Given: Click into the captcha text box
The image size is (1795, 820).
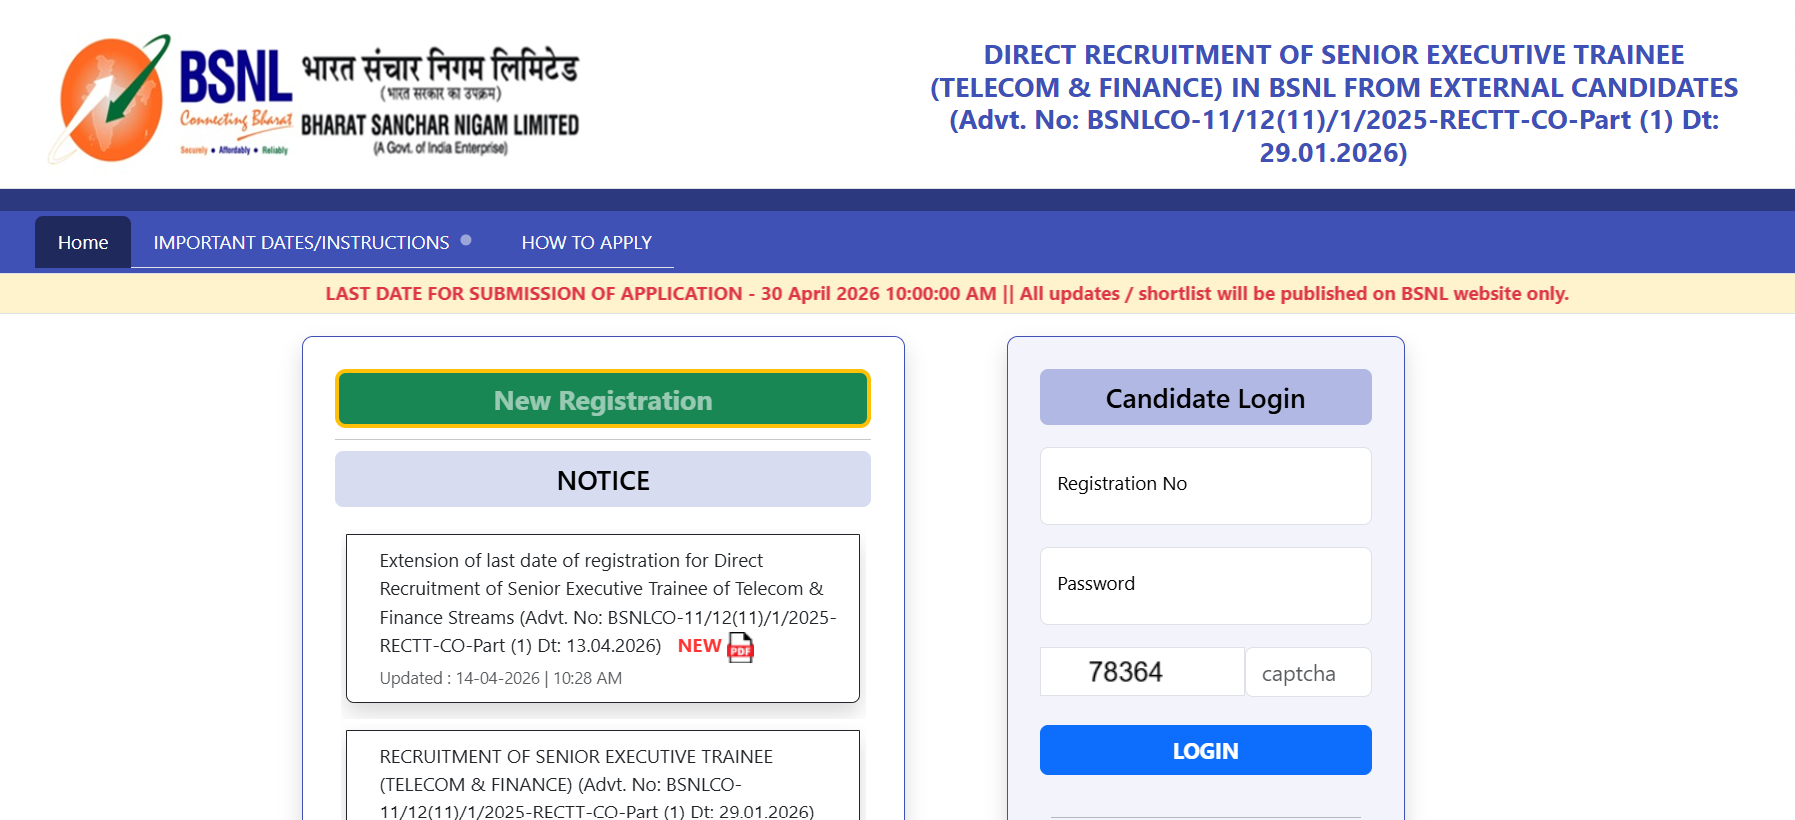Looking at the screenshot, I should (x=1307, y=673).
